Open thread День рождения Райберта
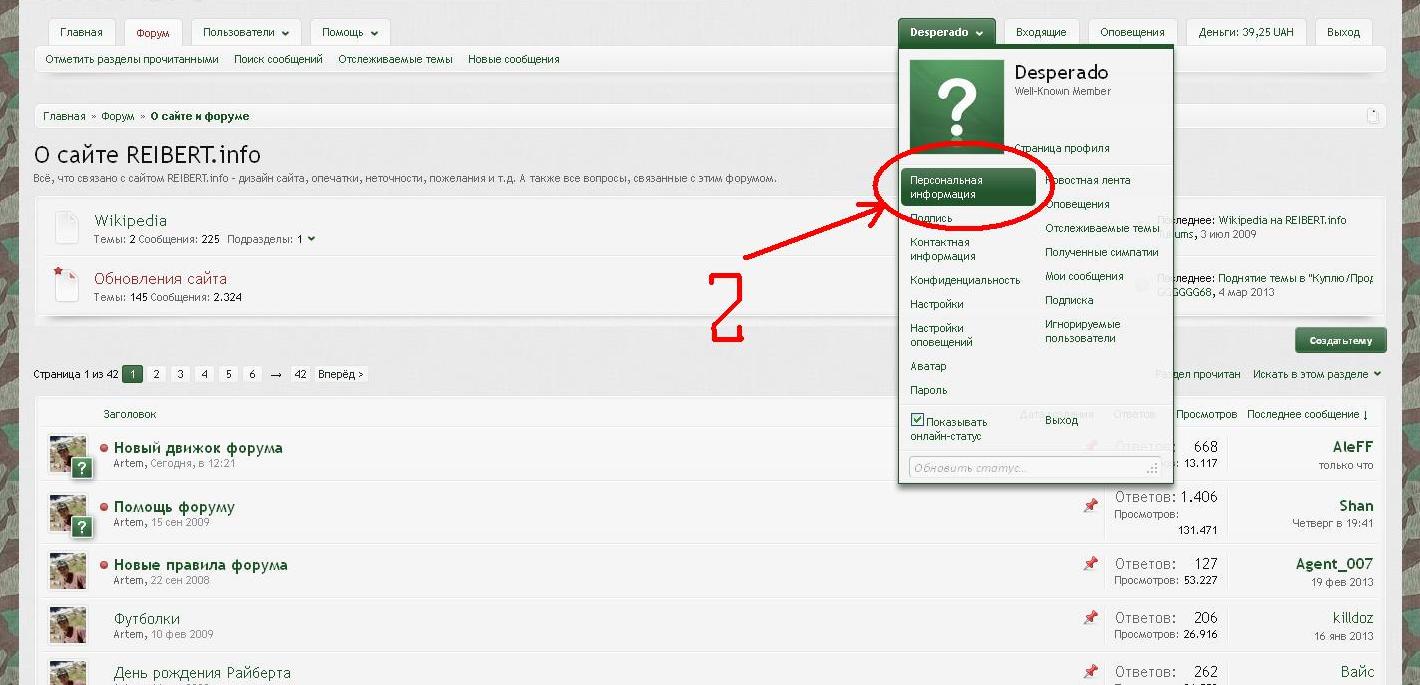Screen dimensions: 1420x685 [202, 673]
